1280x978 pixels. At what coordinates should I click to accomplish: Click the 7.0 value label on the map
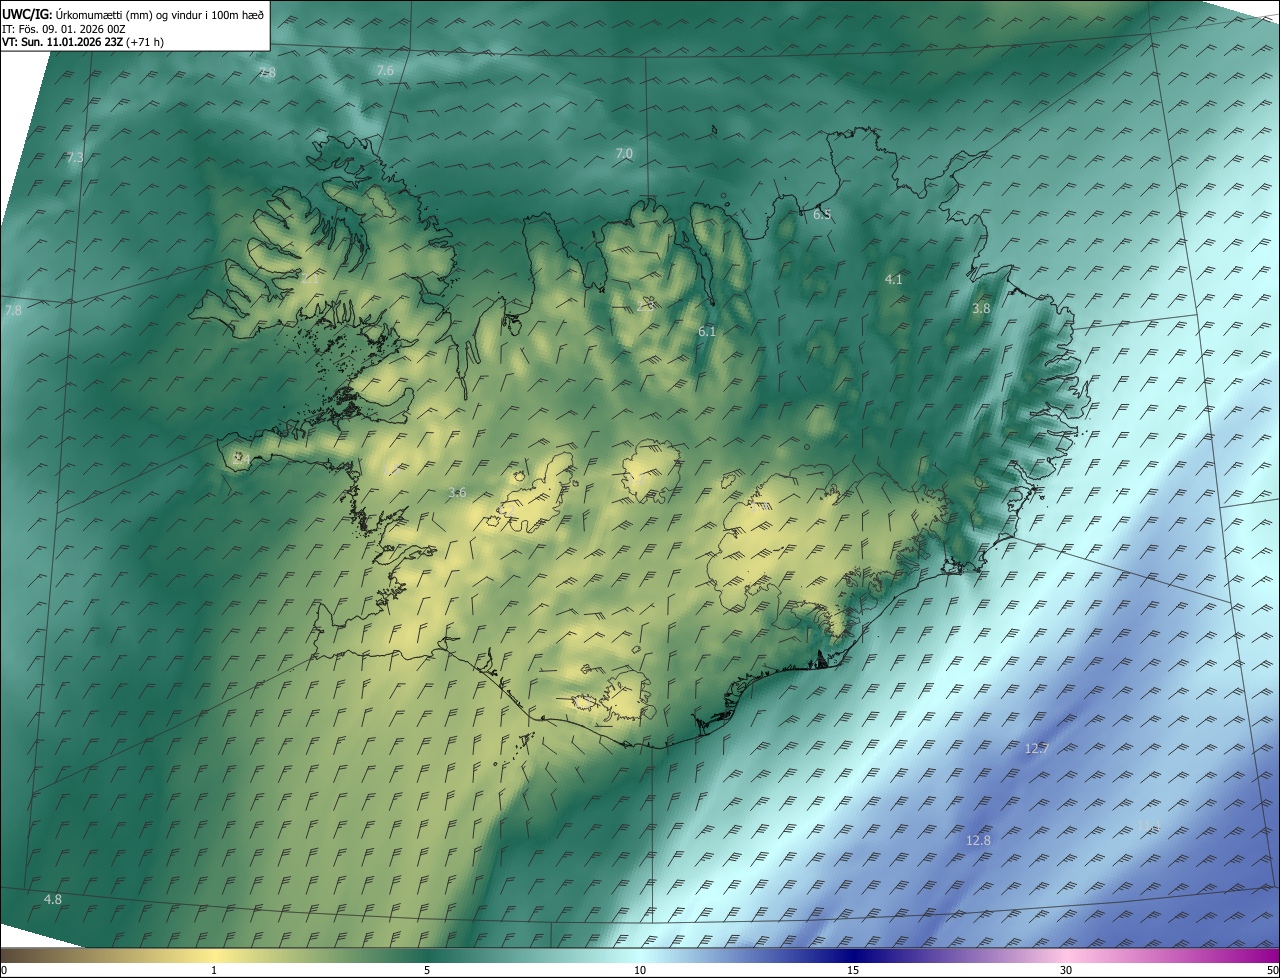[x=624, y=153]
